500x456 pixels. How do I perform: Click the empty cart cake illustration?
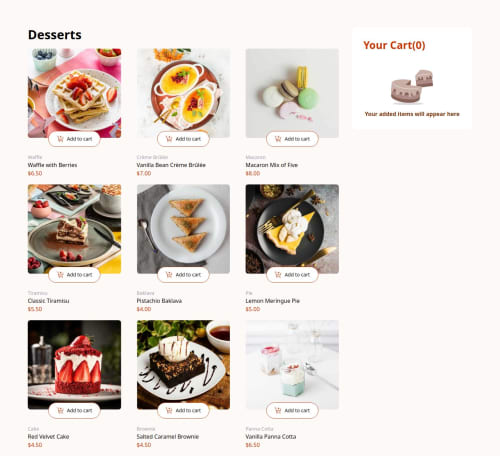[x=412, y=86]
